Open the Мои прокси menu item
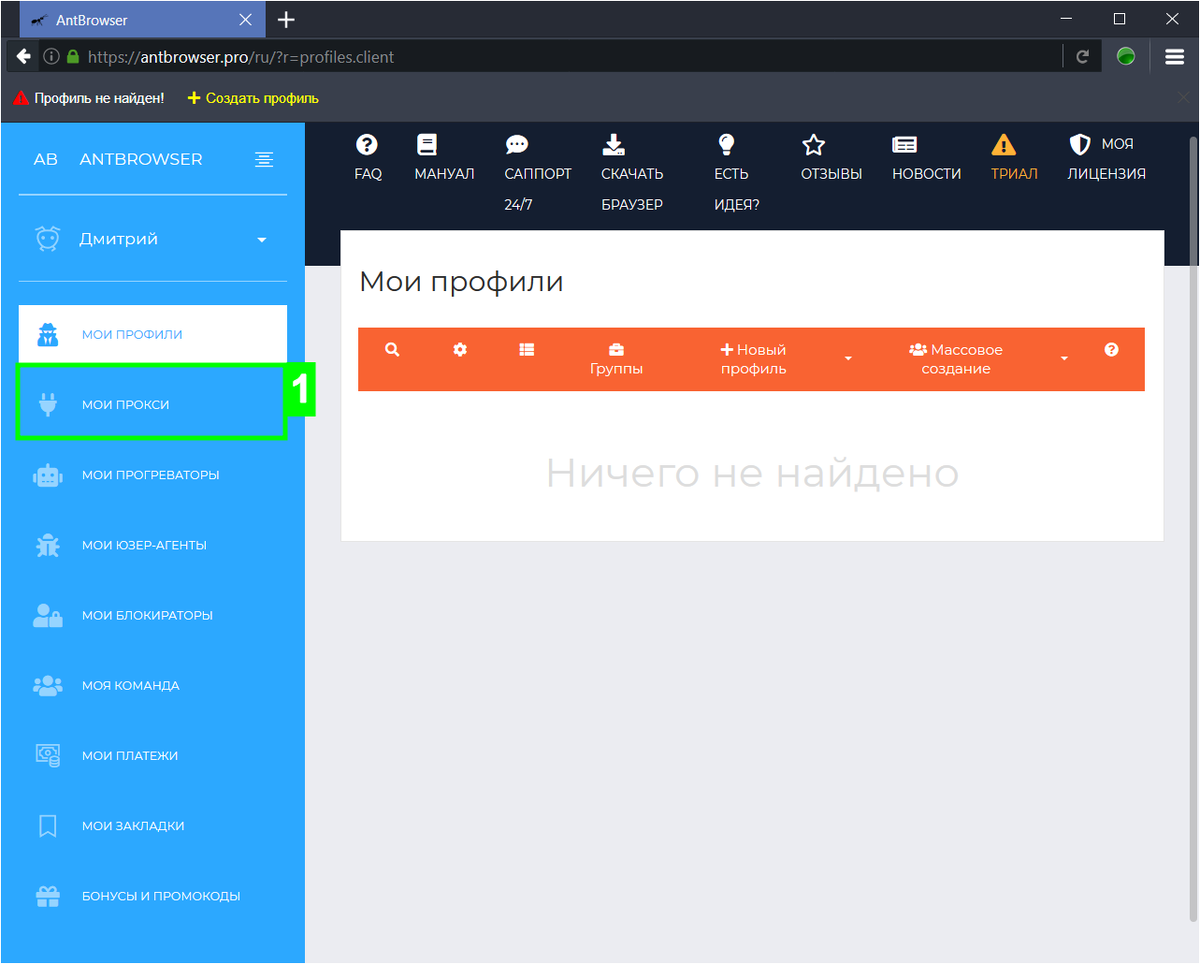The image size is (1200, 964). pos(153,405)
